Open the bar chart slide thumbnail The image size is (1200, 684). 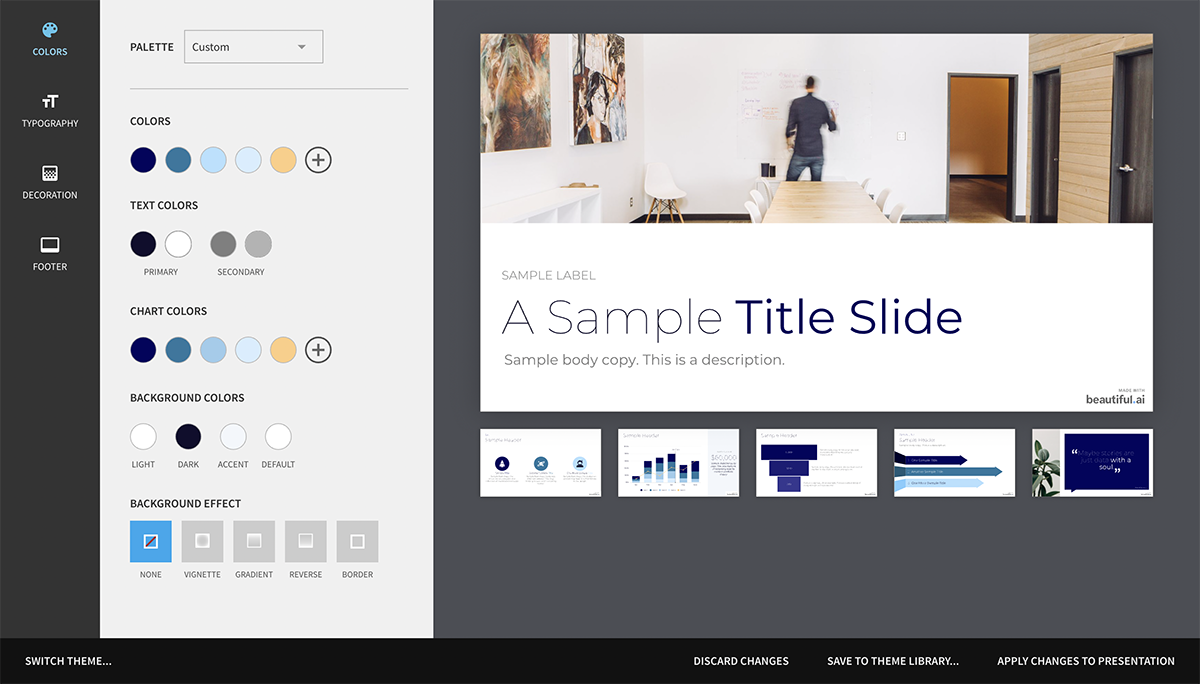point(678,462)
